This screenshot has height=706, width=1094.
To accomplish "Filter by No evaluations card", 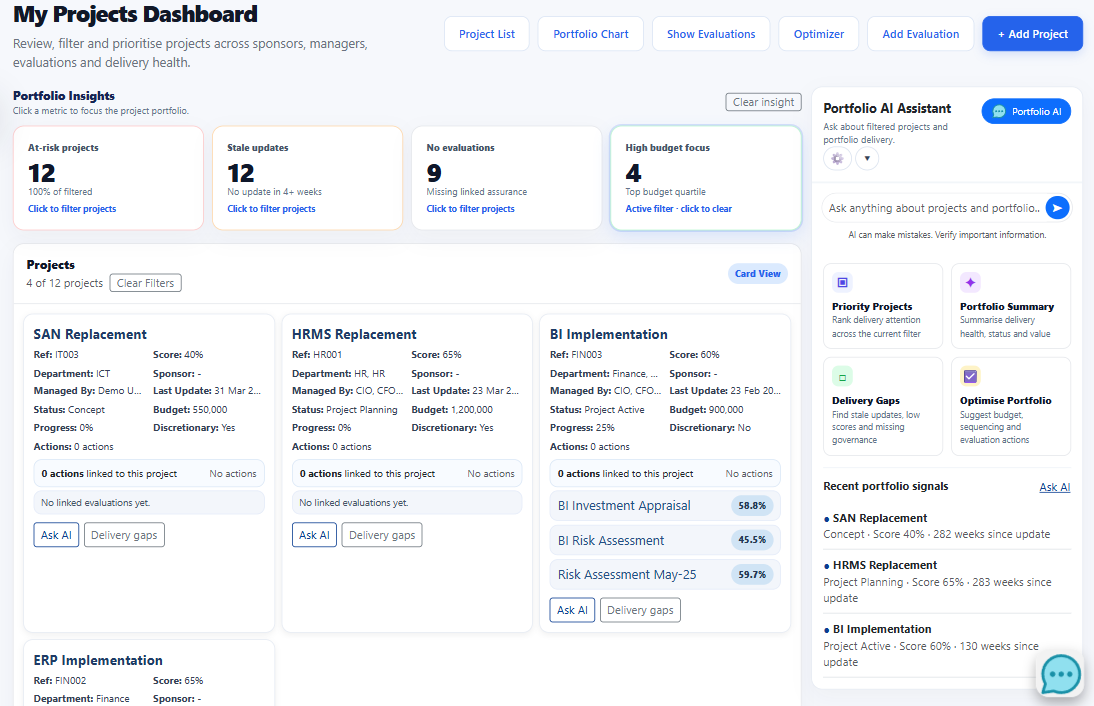I will pos(507,178).
